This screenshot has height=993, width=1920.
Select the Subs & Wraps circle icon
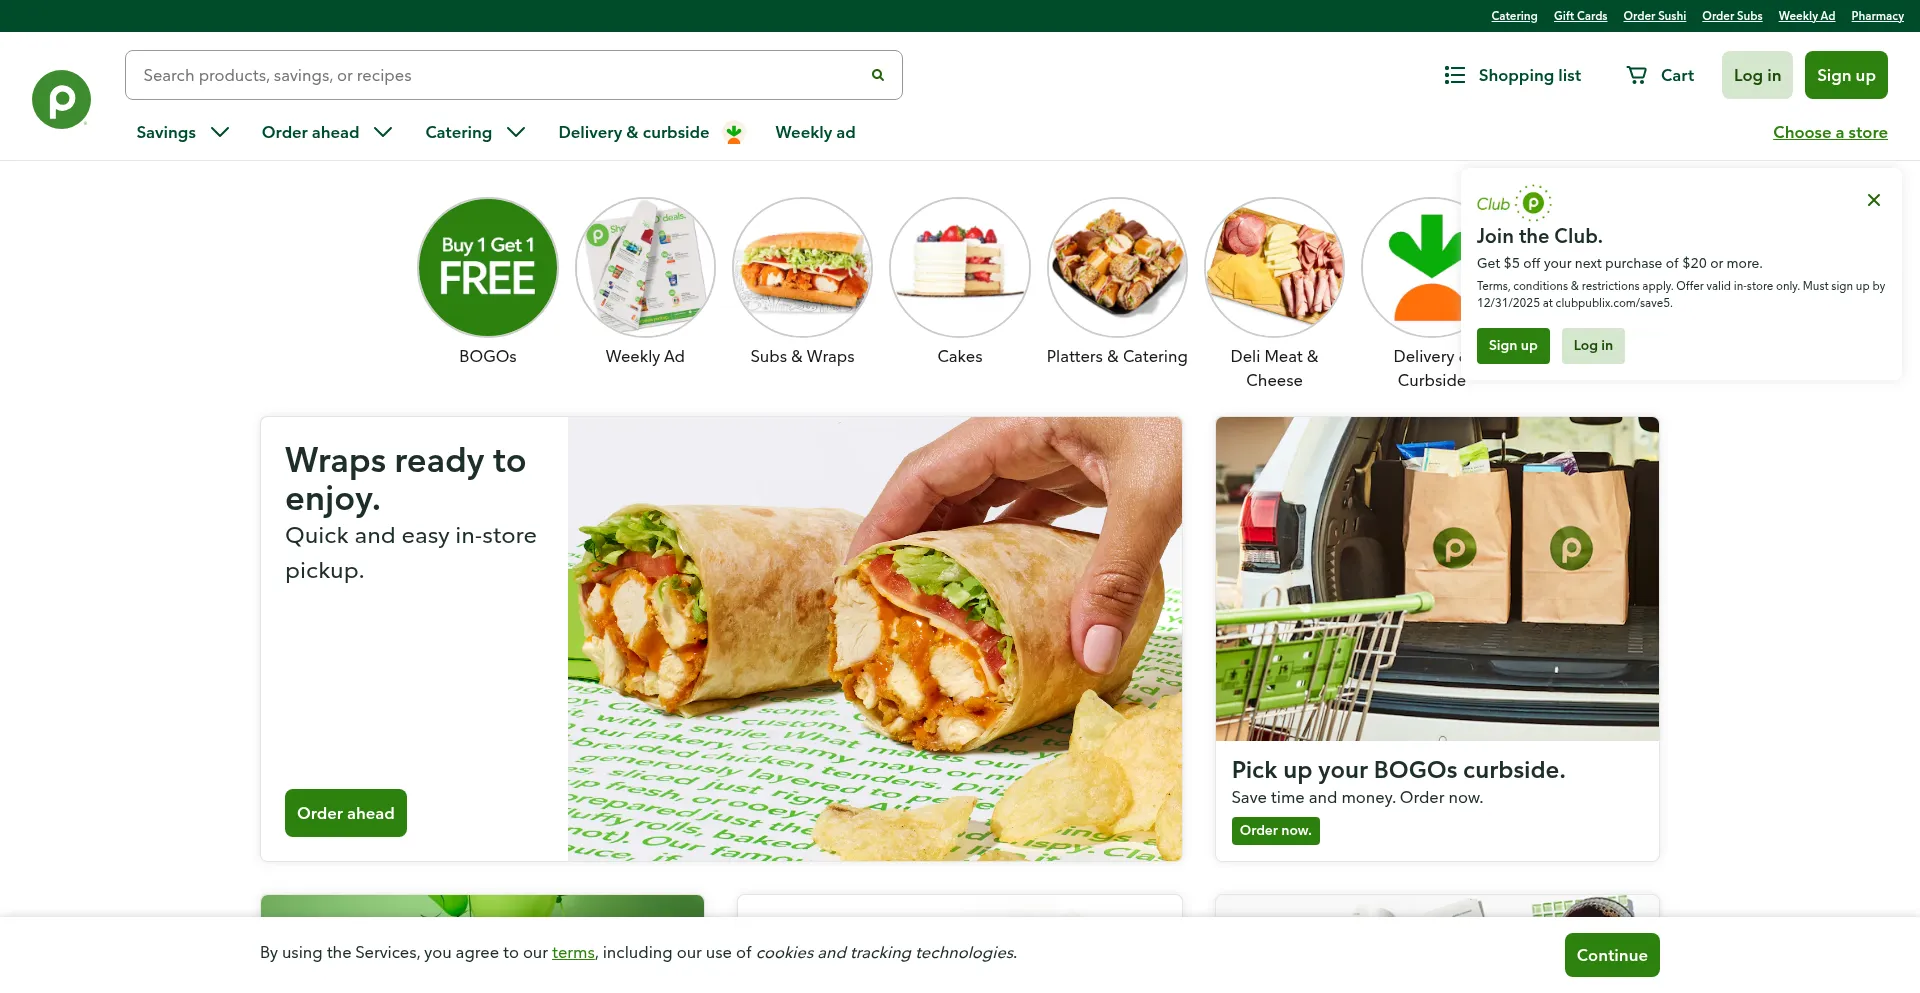point(802,267)
